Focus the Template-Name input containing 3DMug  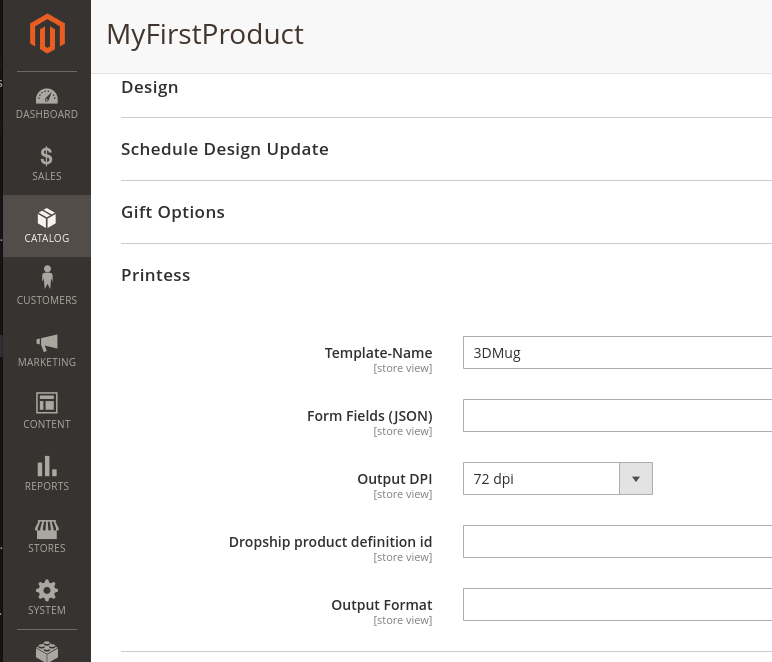pos(617,352)
